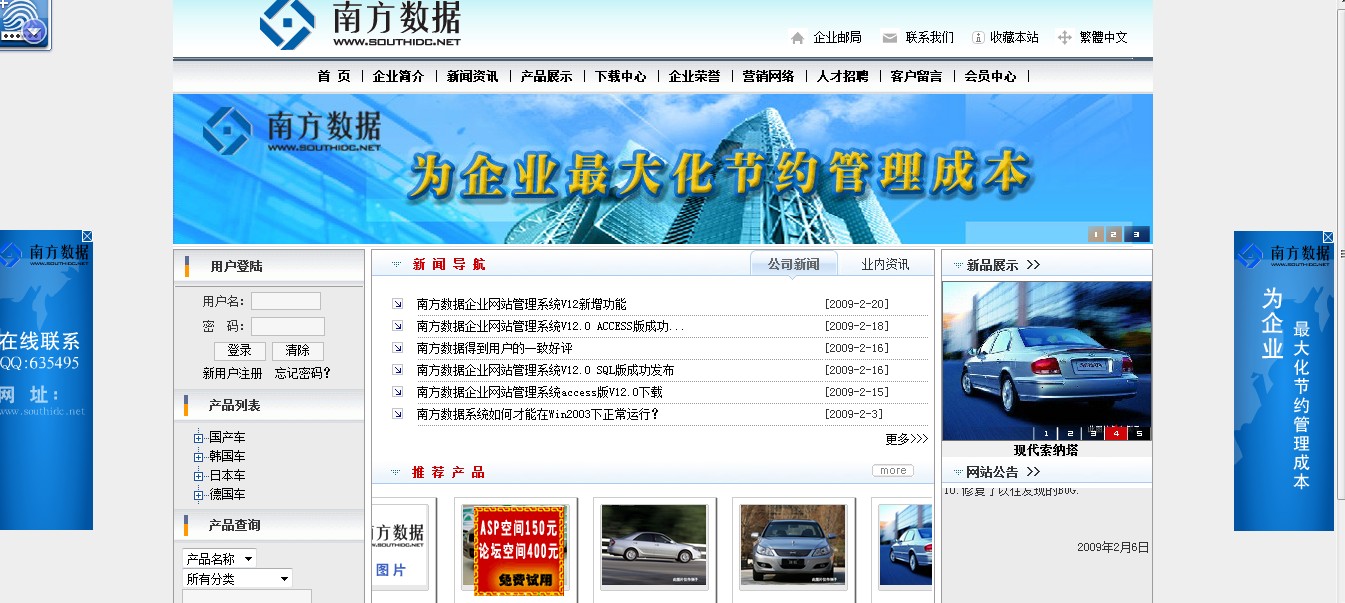Click arrow icon beside SQL版成功发布 news
The image size is (1345, 603).
point(397,370)
